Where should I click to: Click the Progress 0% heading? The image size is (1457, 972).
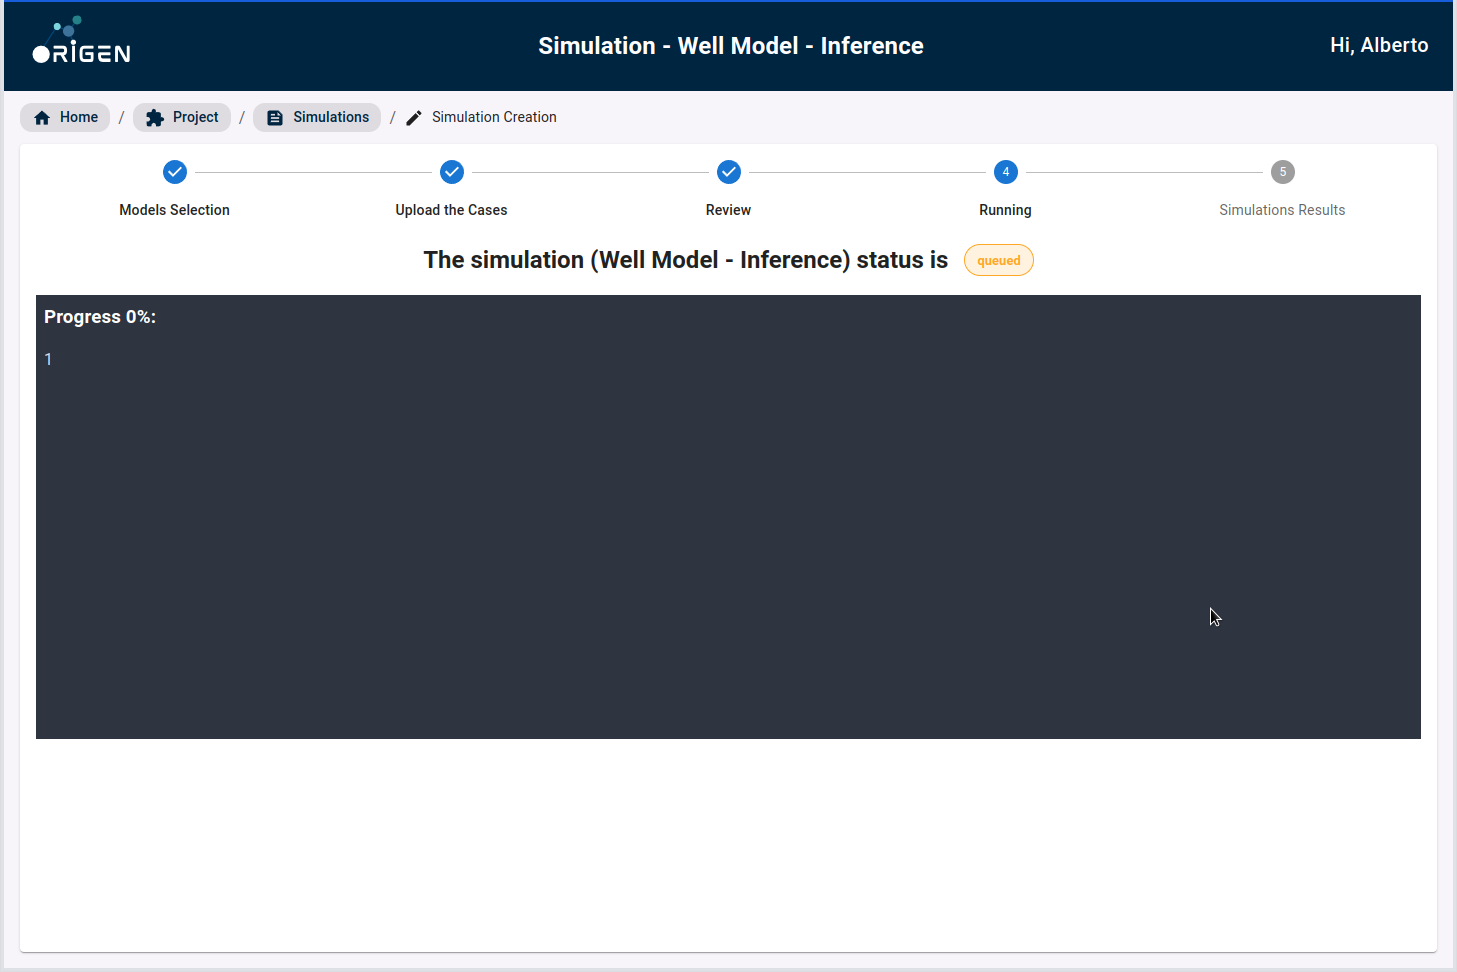click(100, 317)
